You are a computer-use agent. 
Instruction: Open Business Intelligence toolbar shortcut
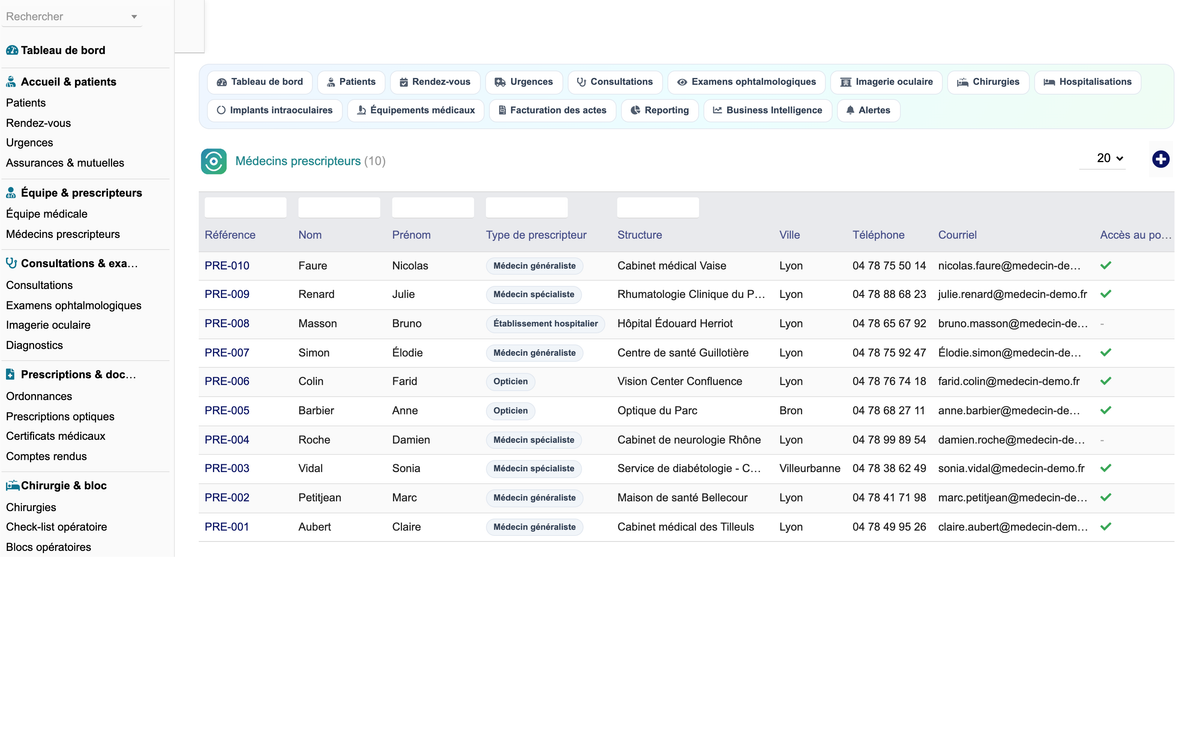click(x=767, y=110)
